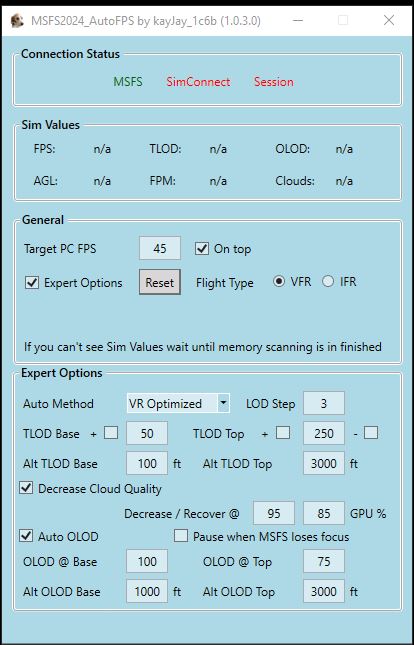
Task: Edit the LOD Step value field
Action: click(324, 404)
